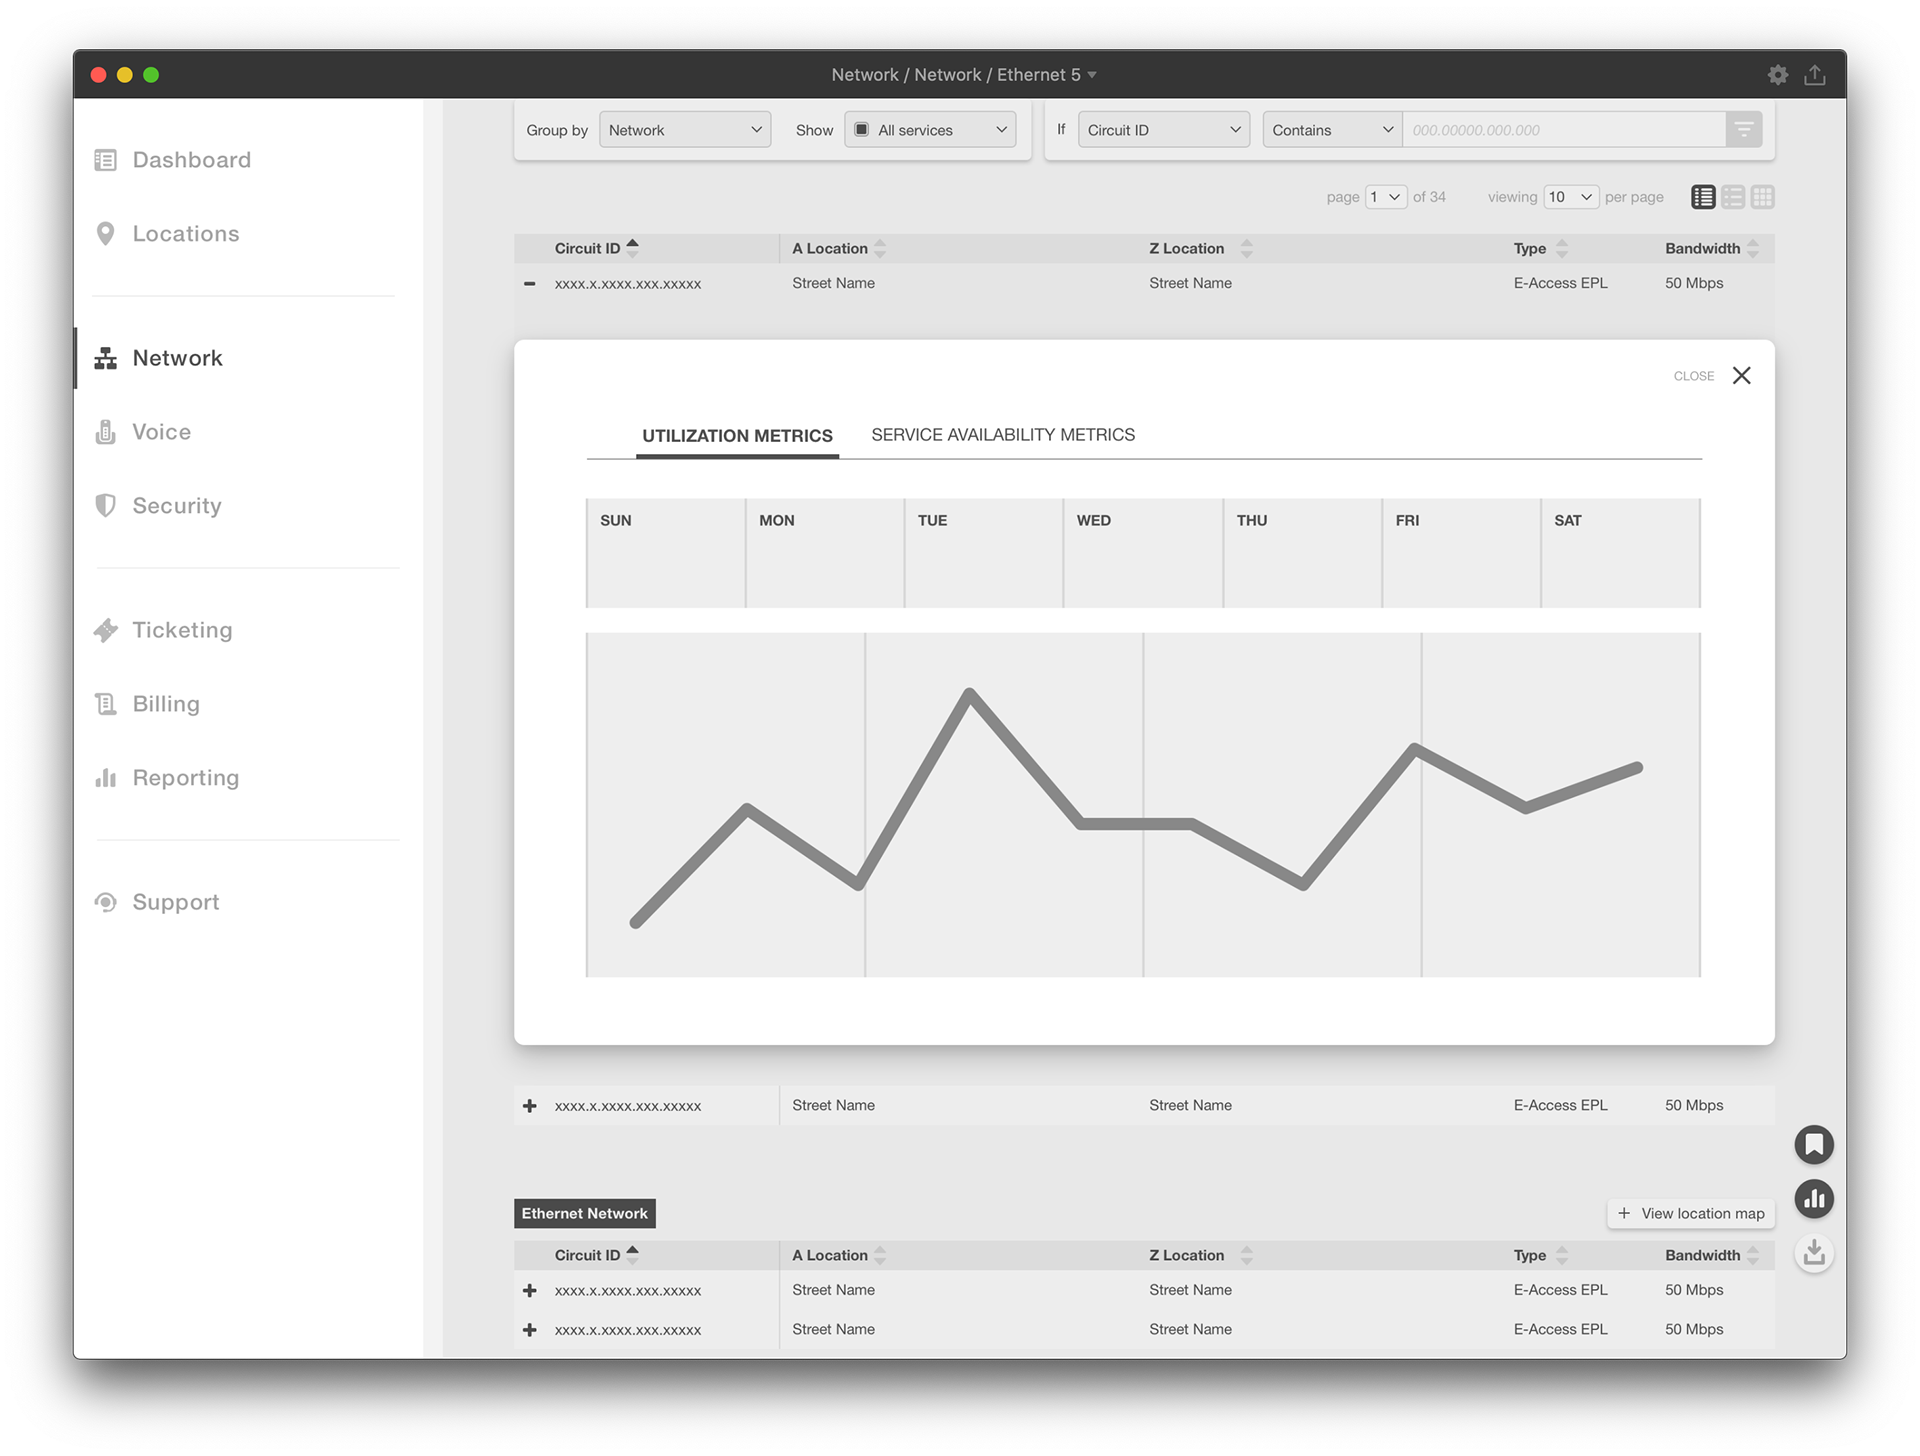Open Ticketing in the sidebar
The image size is (1920, 1456).
pyautogui.click(x=182, y=630)
